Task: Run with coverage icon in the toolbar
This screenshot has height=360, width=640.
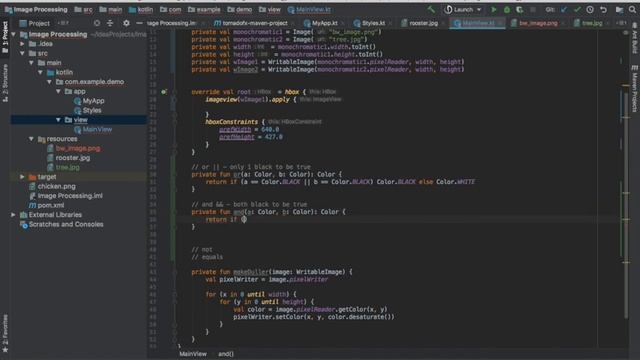Action: point(520,9)
